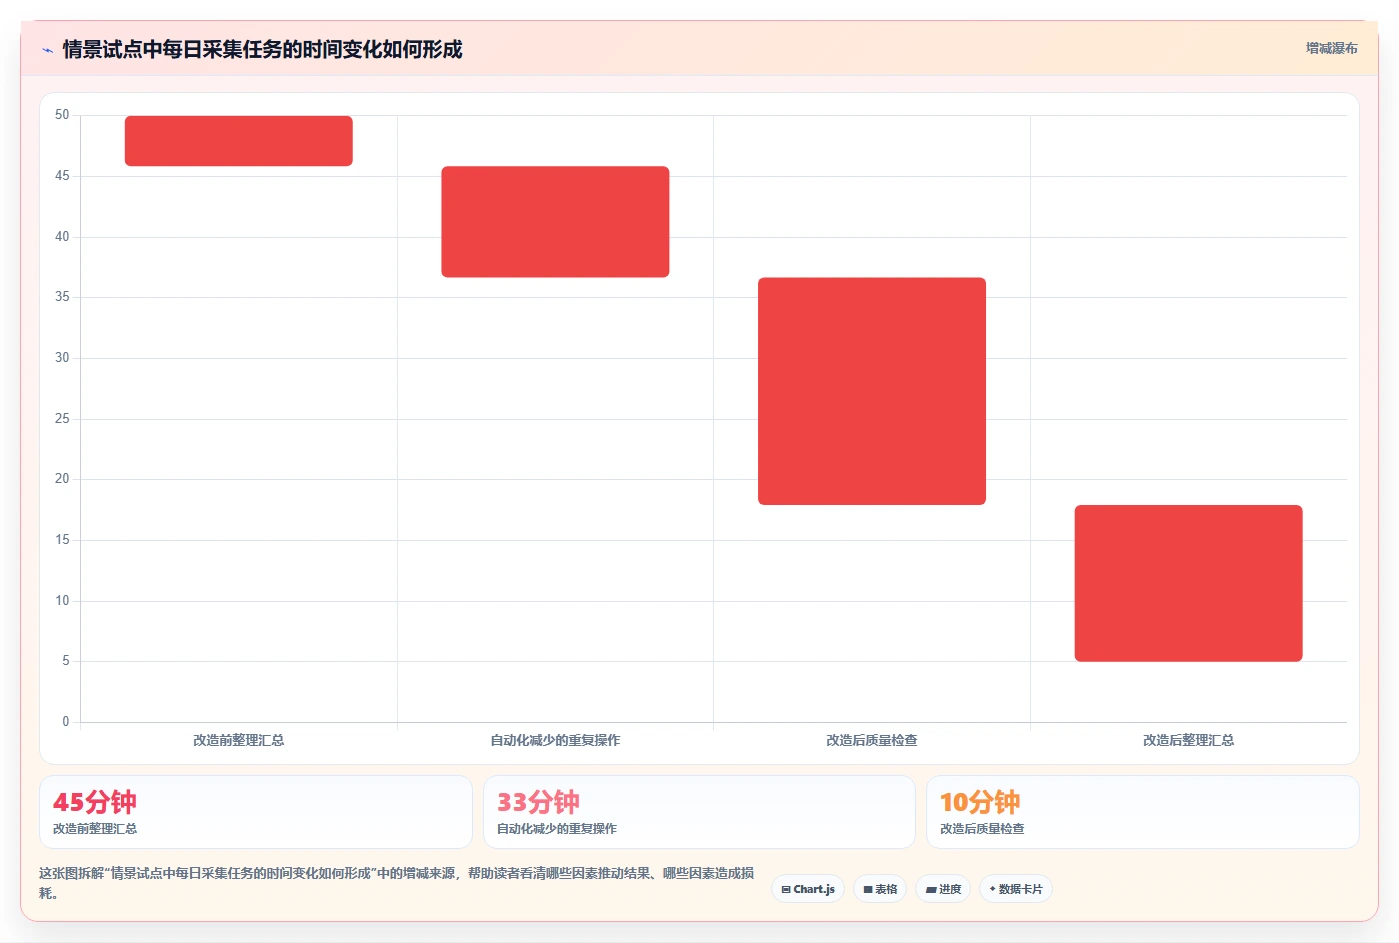
Task: Click the 45分钟 data card
Action: click(x=255, y=812)
